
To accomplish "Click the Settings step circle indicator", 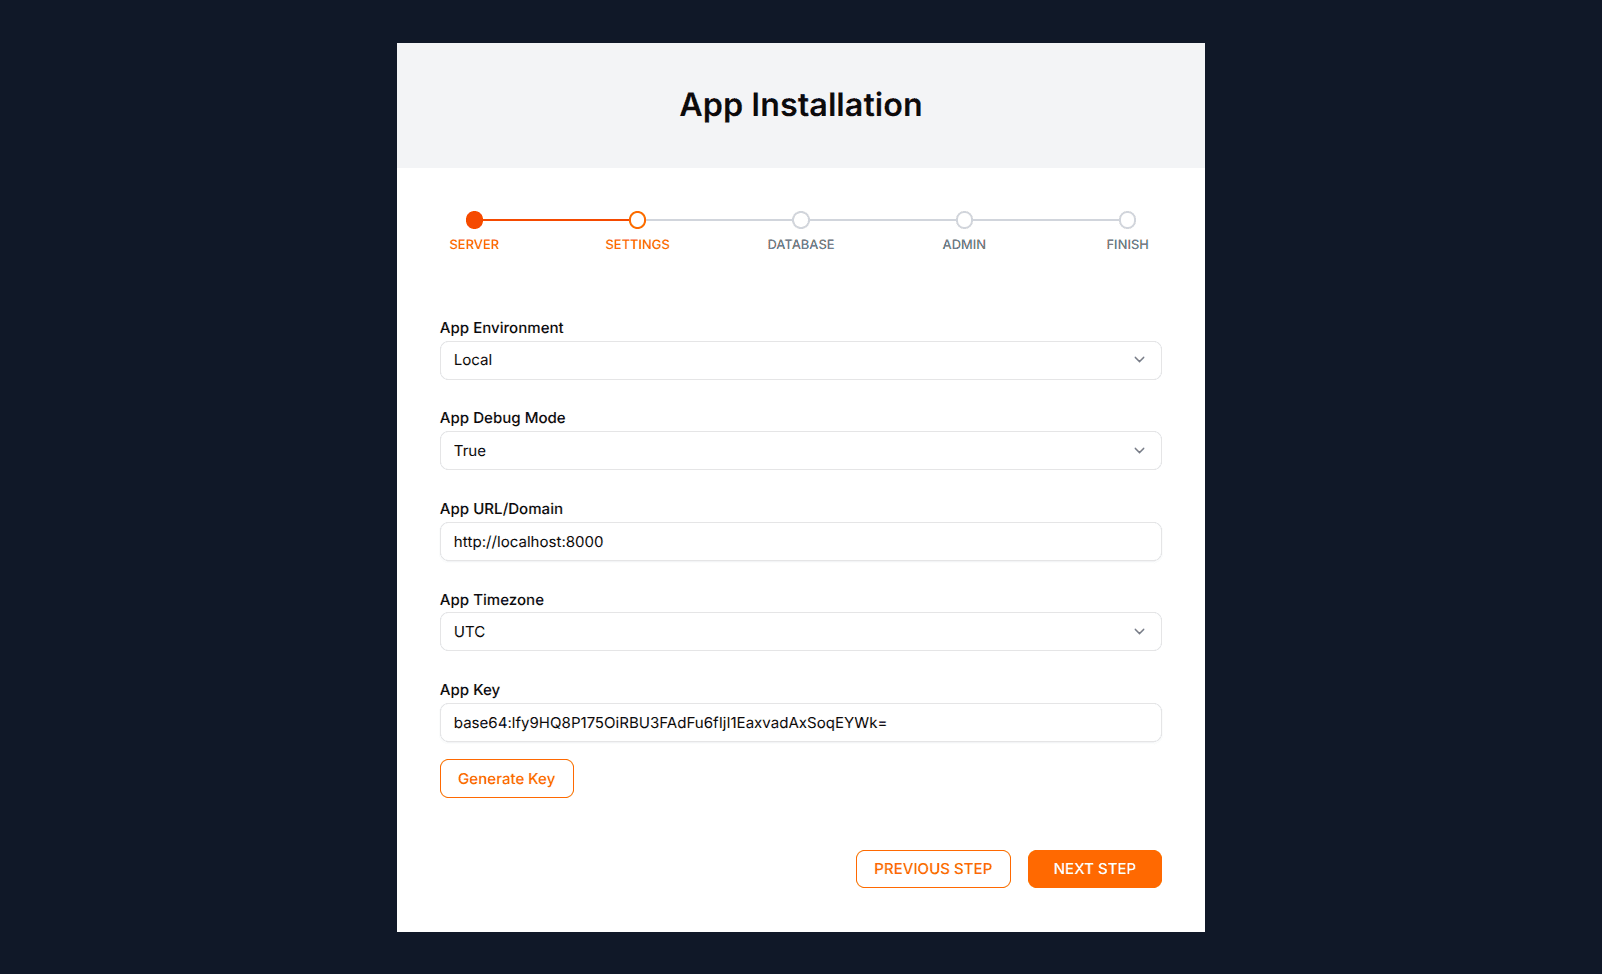I will coord(637,220).
